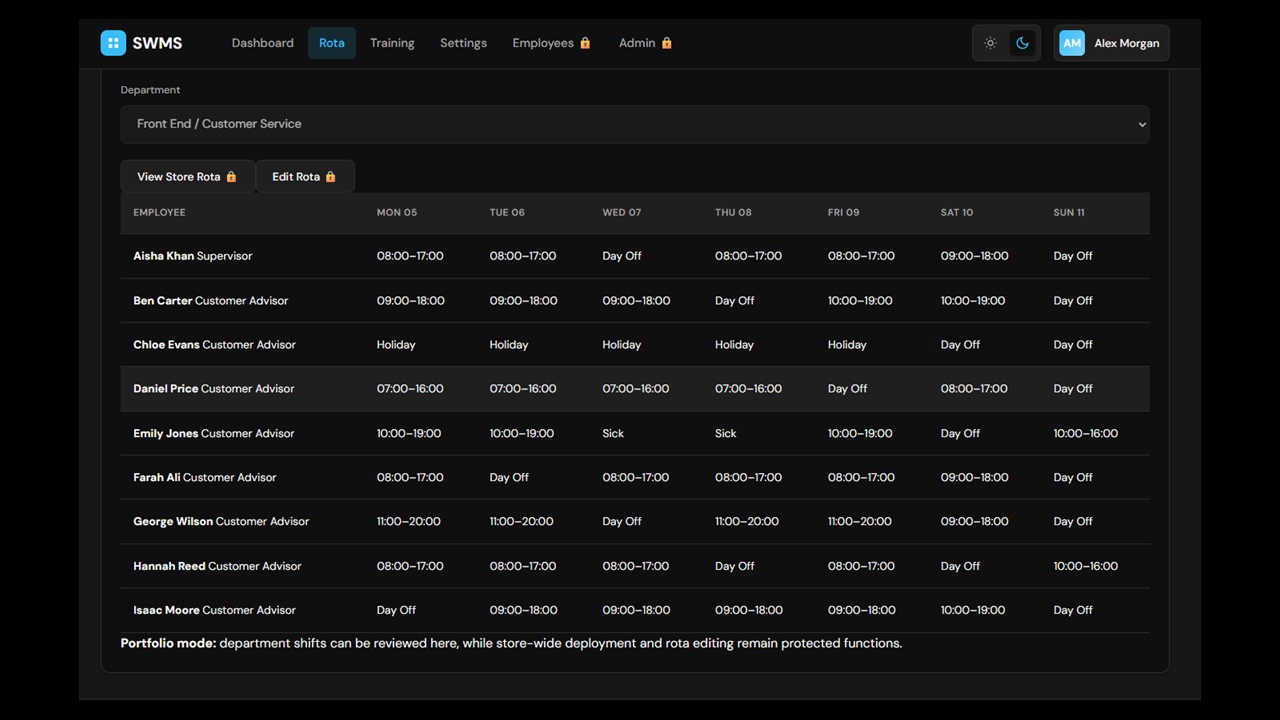
Task: Click George Wilson's Monday 11:00–20:00 shift
Action: pos(408,521)
